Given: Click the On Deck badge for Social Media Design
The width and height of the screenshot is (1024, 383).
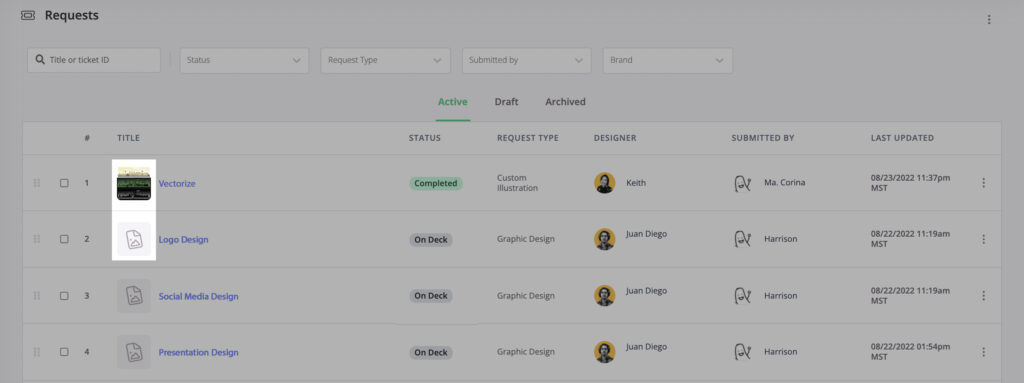Looking at the screenshot, I should (431, 296).
